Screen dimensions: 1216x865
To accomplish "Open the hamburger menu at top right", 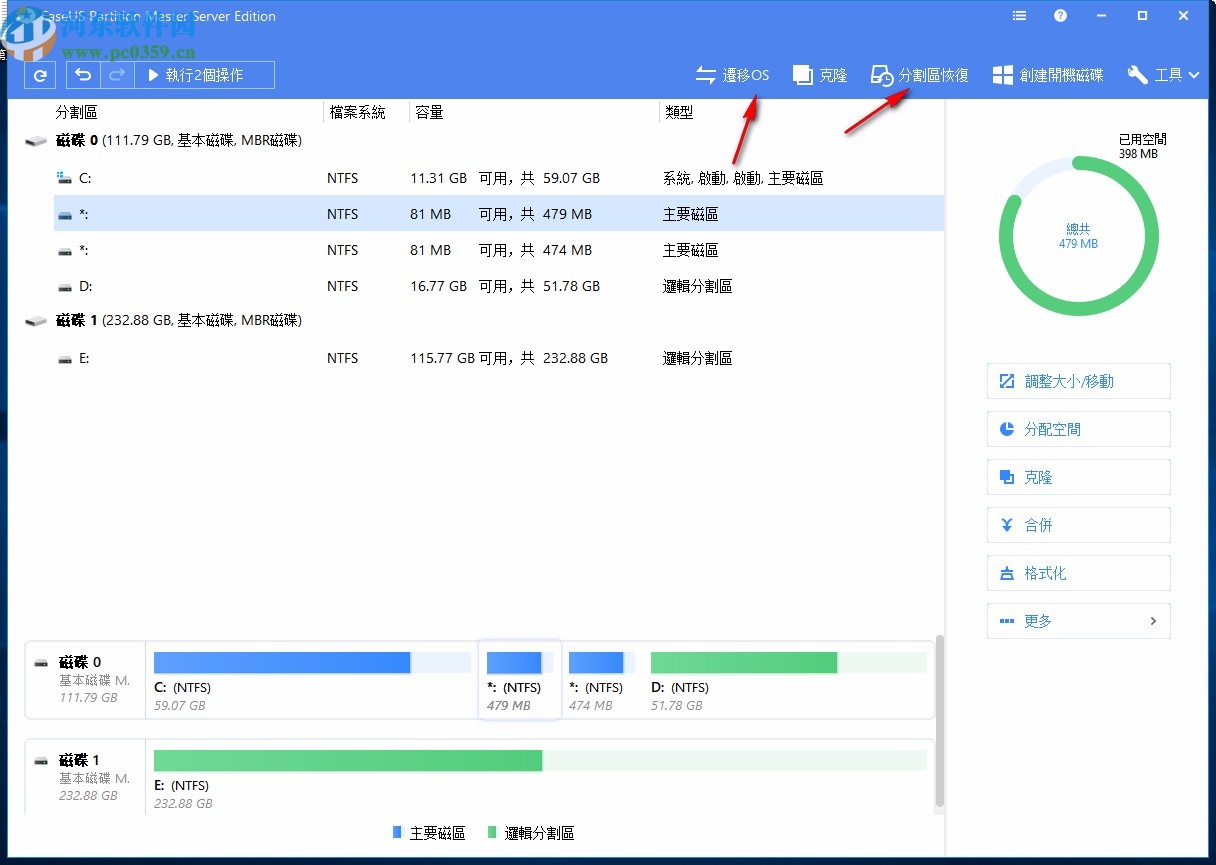I will click(1019, 16).
